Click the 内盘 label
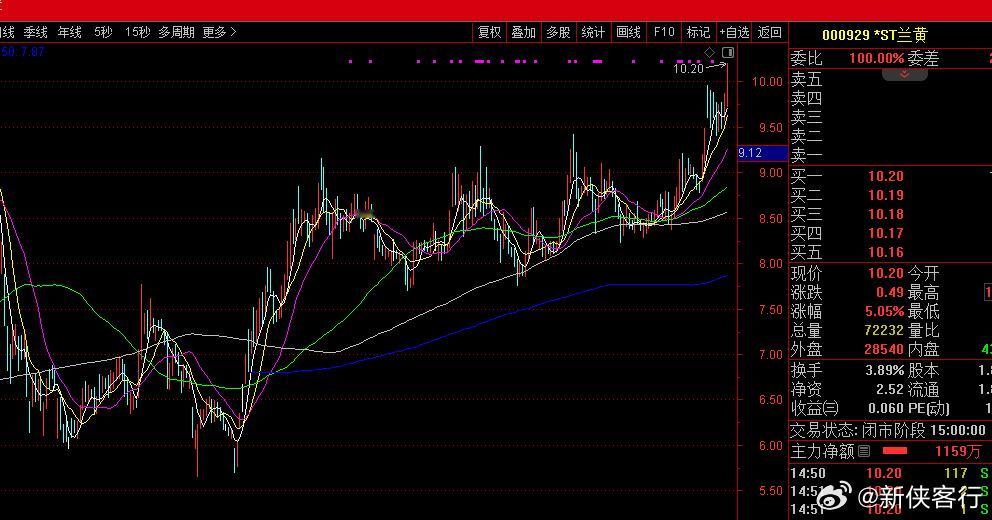 click(x=924, y=349)
